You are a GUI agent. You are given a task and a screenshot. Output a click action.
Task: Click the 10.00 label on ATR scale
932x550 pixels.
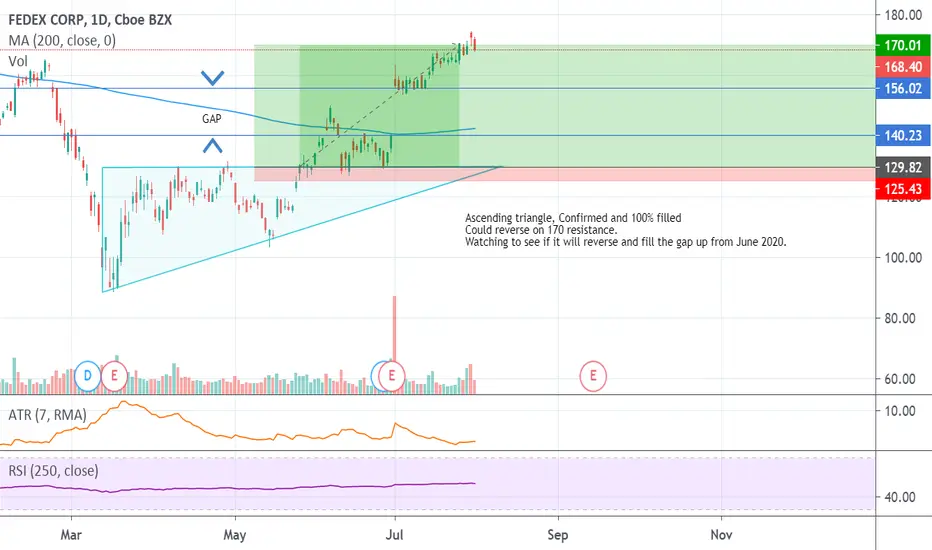tap(900, 411)
